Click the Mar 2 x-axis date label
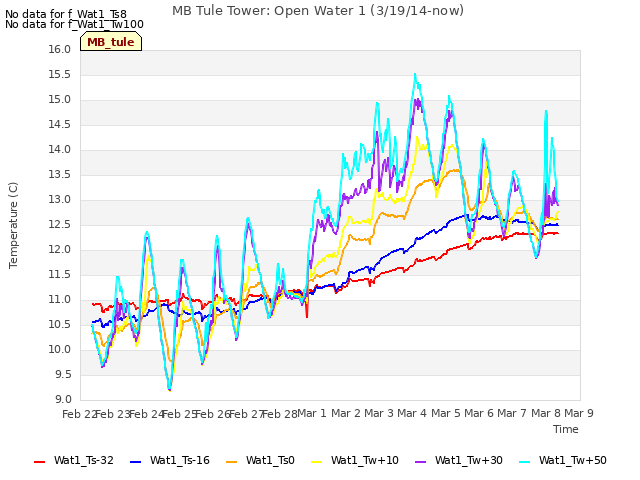This screenshot has height=480, width=640. click(x=346, y=413)
